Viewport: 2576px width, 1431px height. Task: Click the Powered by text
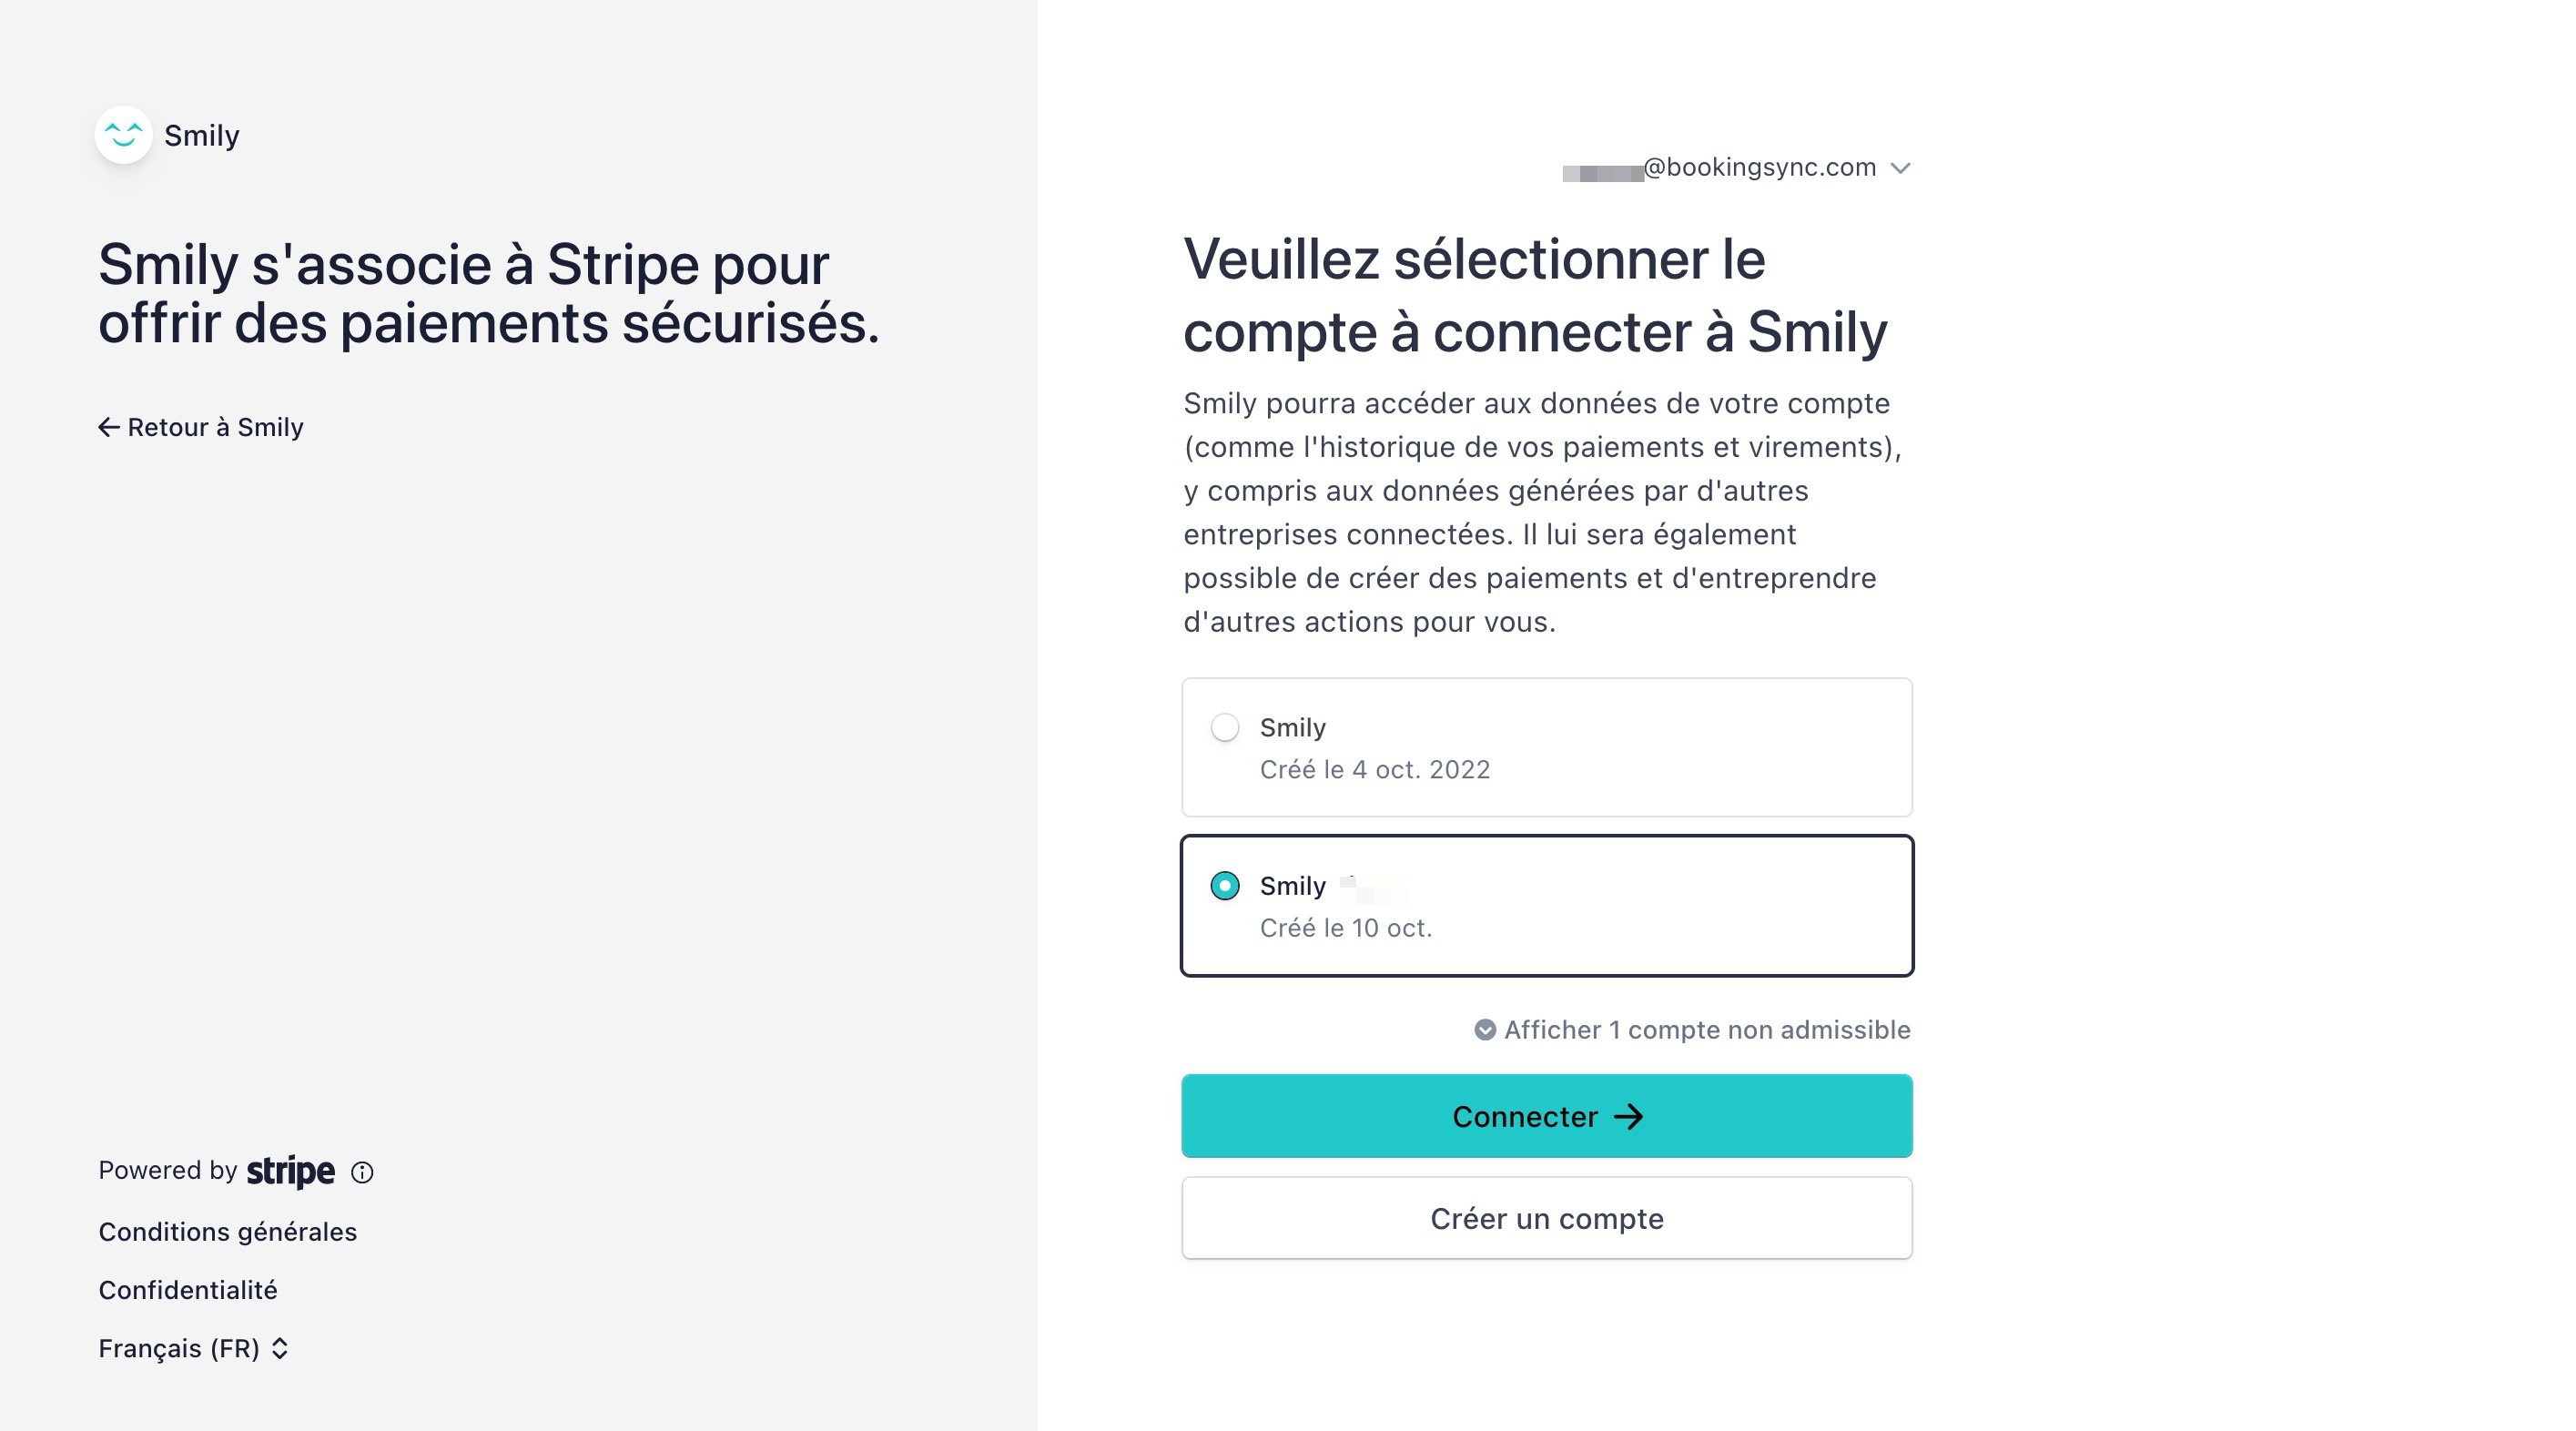[x=167, y=1171]
